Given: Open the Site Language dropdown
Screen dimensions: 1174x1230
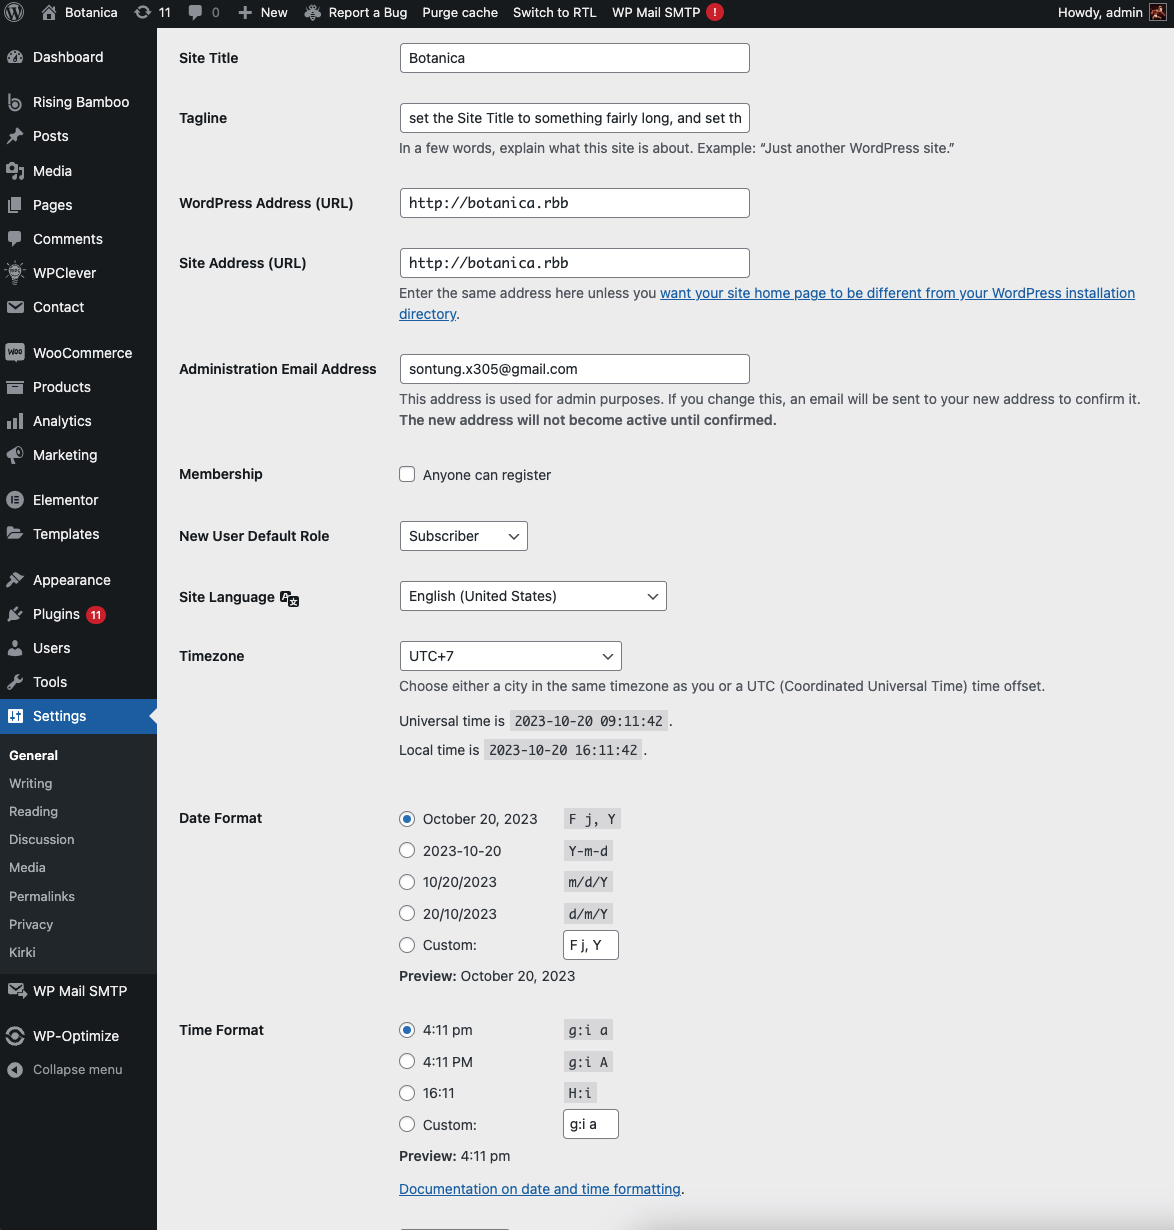Looking at the screenshot, I should click(x=533, y=596).
